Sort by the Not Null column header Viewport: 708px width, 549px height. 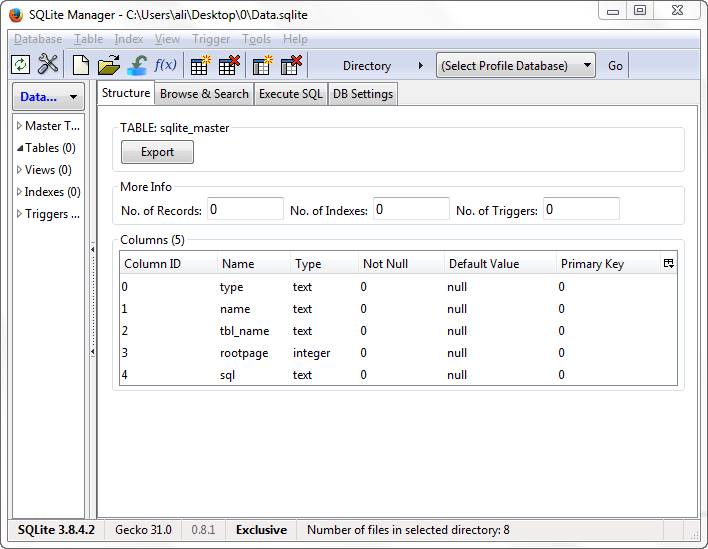point(401,264)
